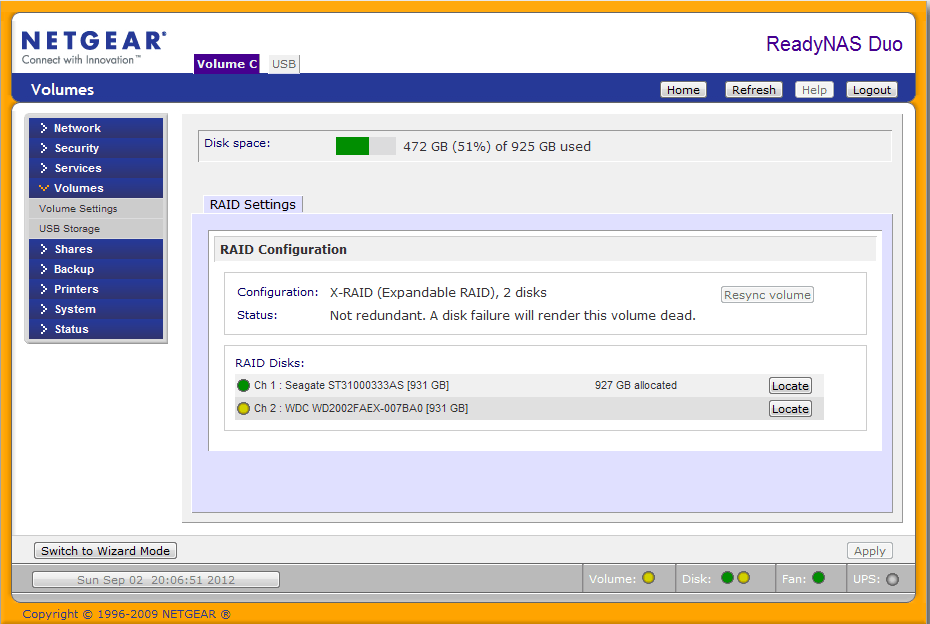Click the green Ch 1 disk status LED

[243, 386]
